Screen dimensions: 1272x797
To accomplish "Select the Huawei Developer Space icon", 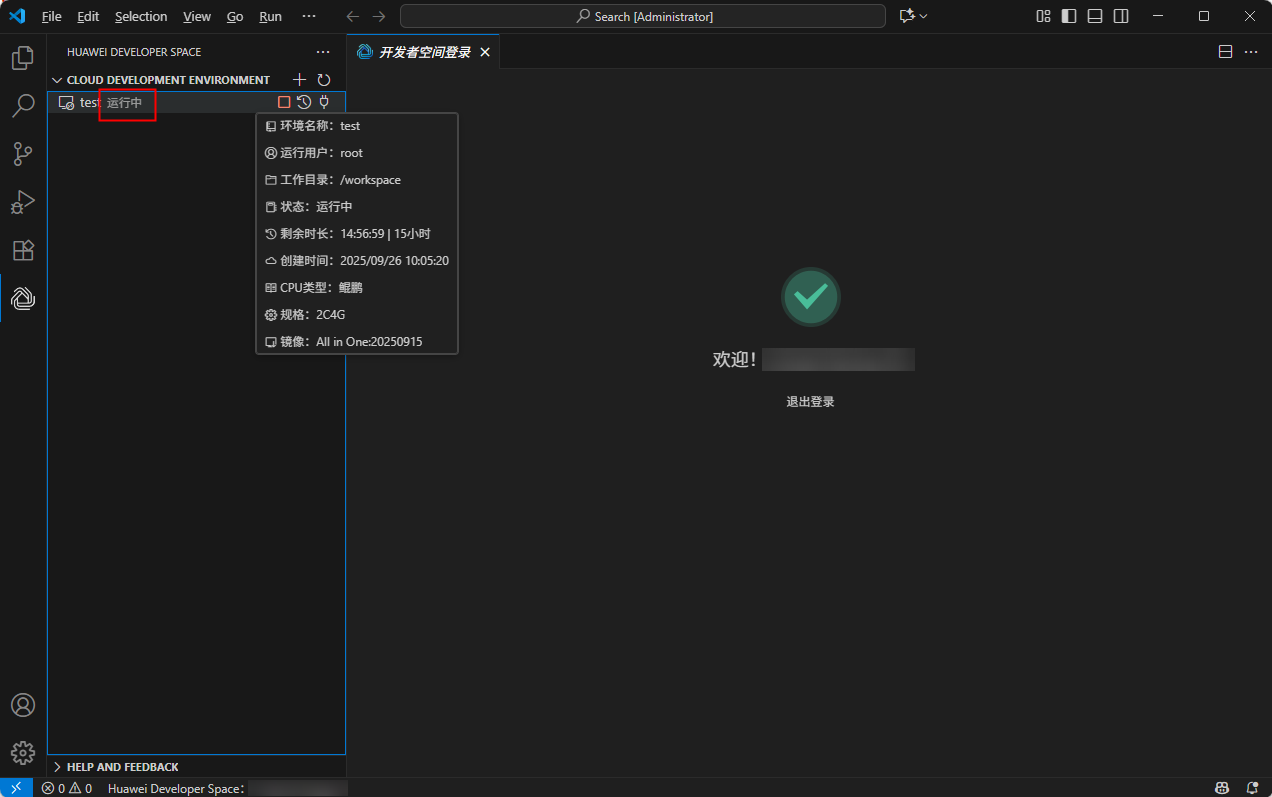I will click(x=23, y=298).
